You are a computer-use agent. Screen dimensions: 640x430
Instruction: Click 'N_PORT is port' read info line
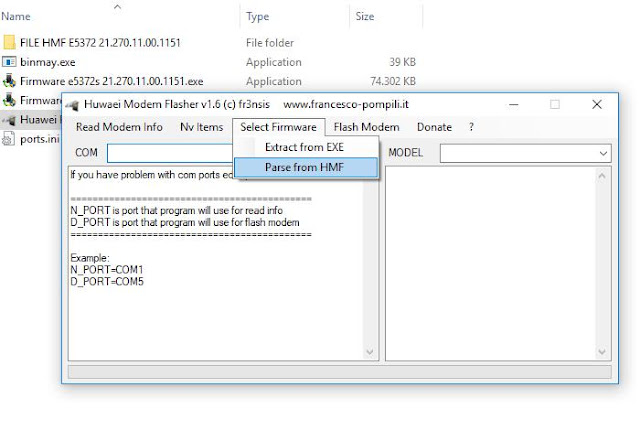[176, 211]
